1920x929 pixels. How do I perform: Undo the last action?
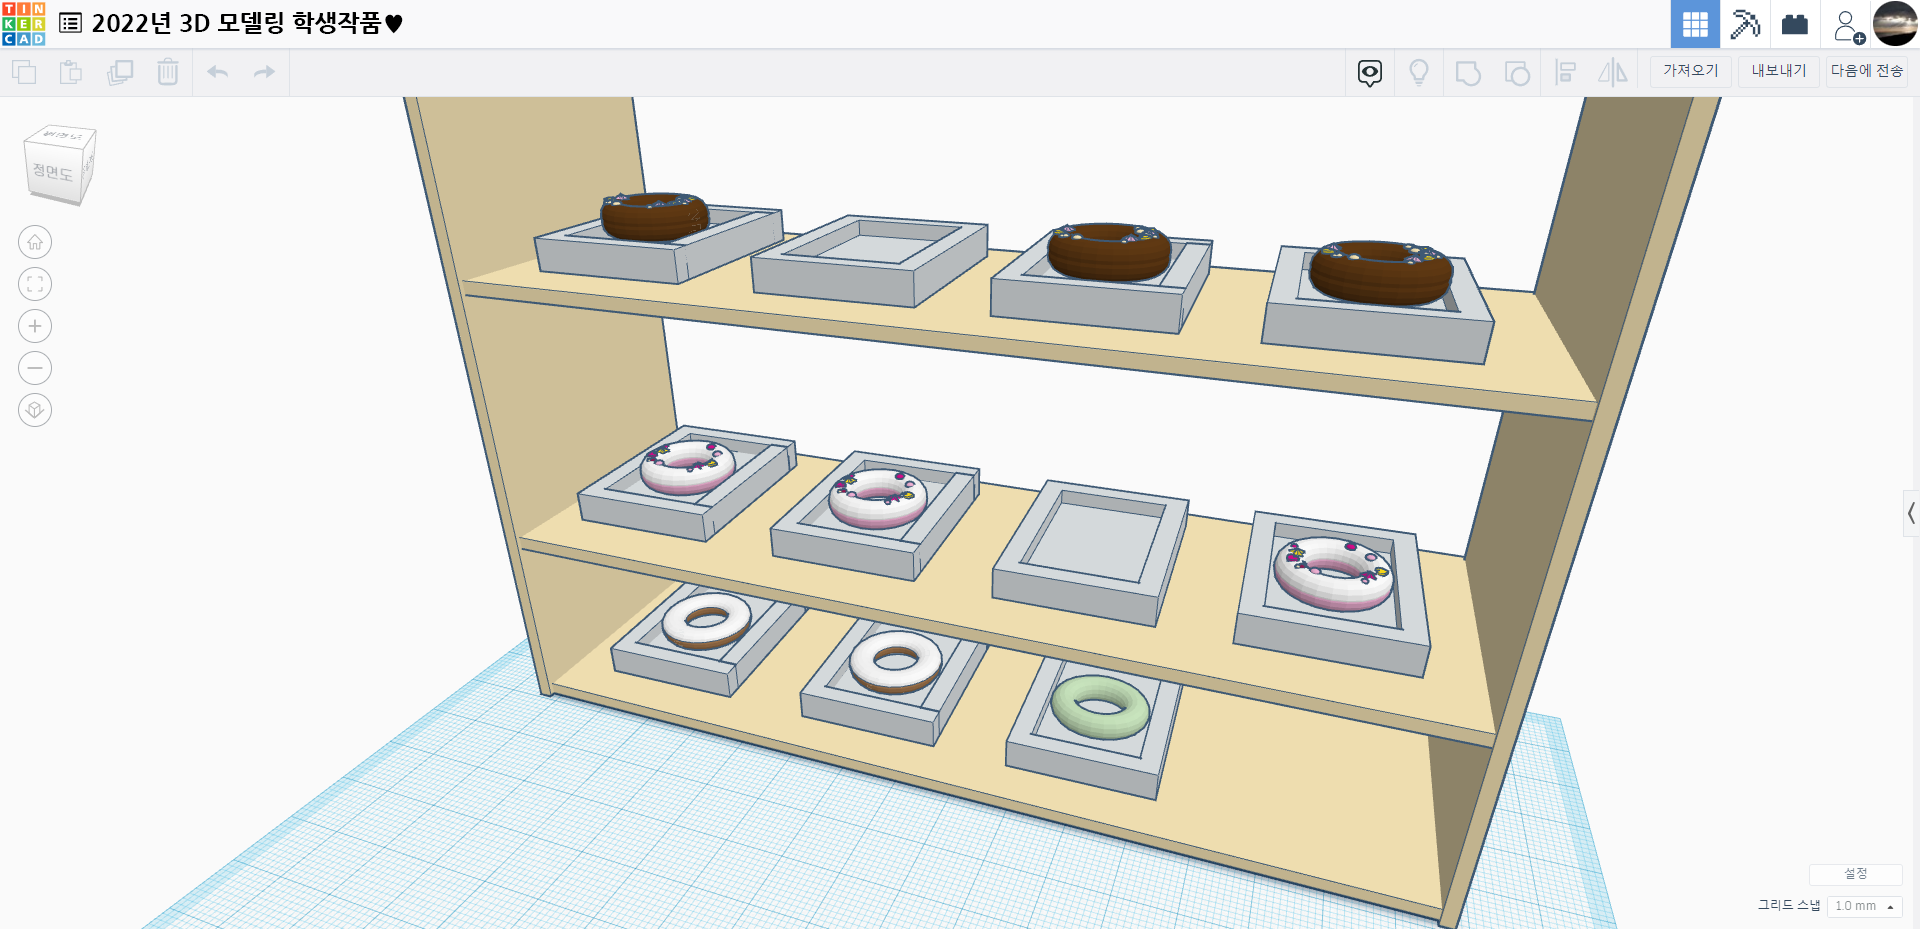click(x=218, y=72)
